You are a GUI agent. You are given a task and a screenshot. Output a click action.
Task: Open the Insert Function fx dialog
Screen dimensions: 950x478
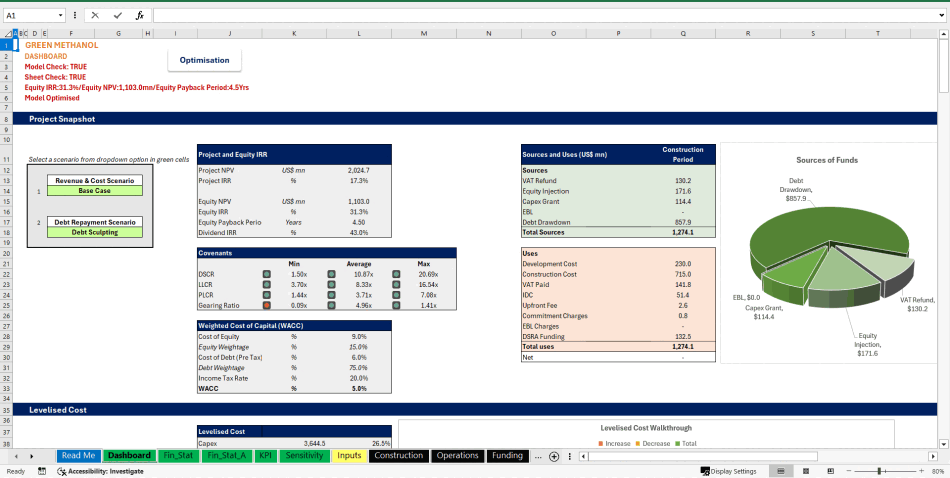(139, 15)
